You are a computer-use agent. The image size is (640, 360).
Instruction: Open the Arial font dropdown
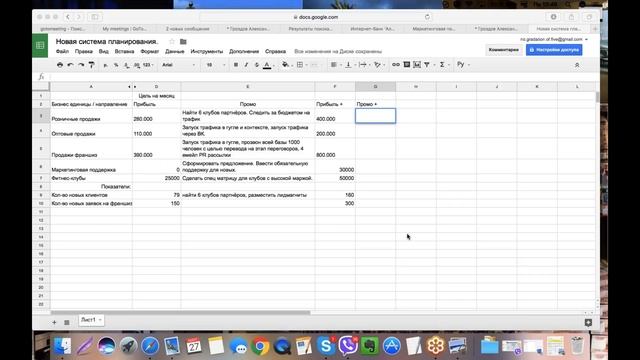tap(178, 65)
